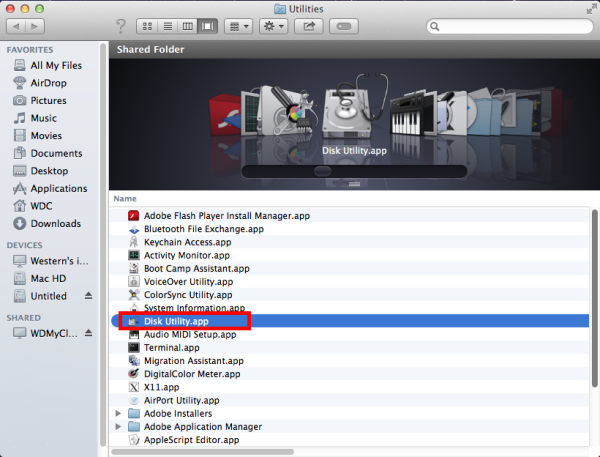The width and height of the screenshot is (600, 457).
Task: Click the Share toolbar button
Action: (x=308, y=26)
